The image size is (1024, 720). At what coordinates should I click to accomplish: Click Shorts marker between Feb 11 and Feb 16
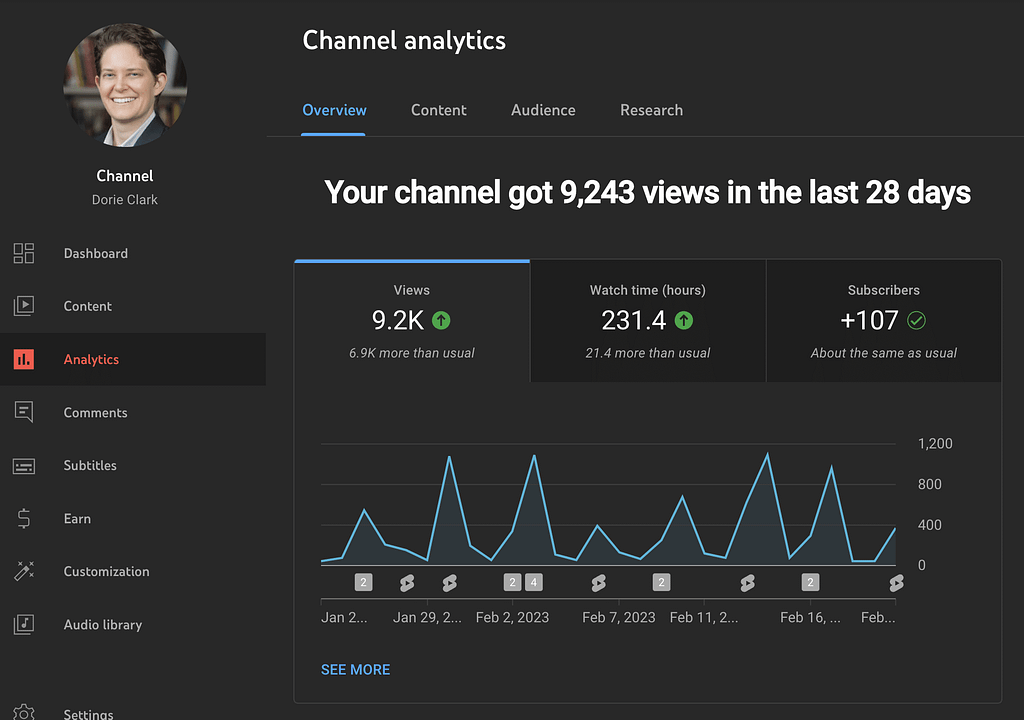click(748, 583)
